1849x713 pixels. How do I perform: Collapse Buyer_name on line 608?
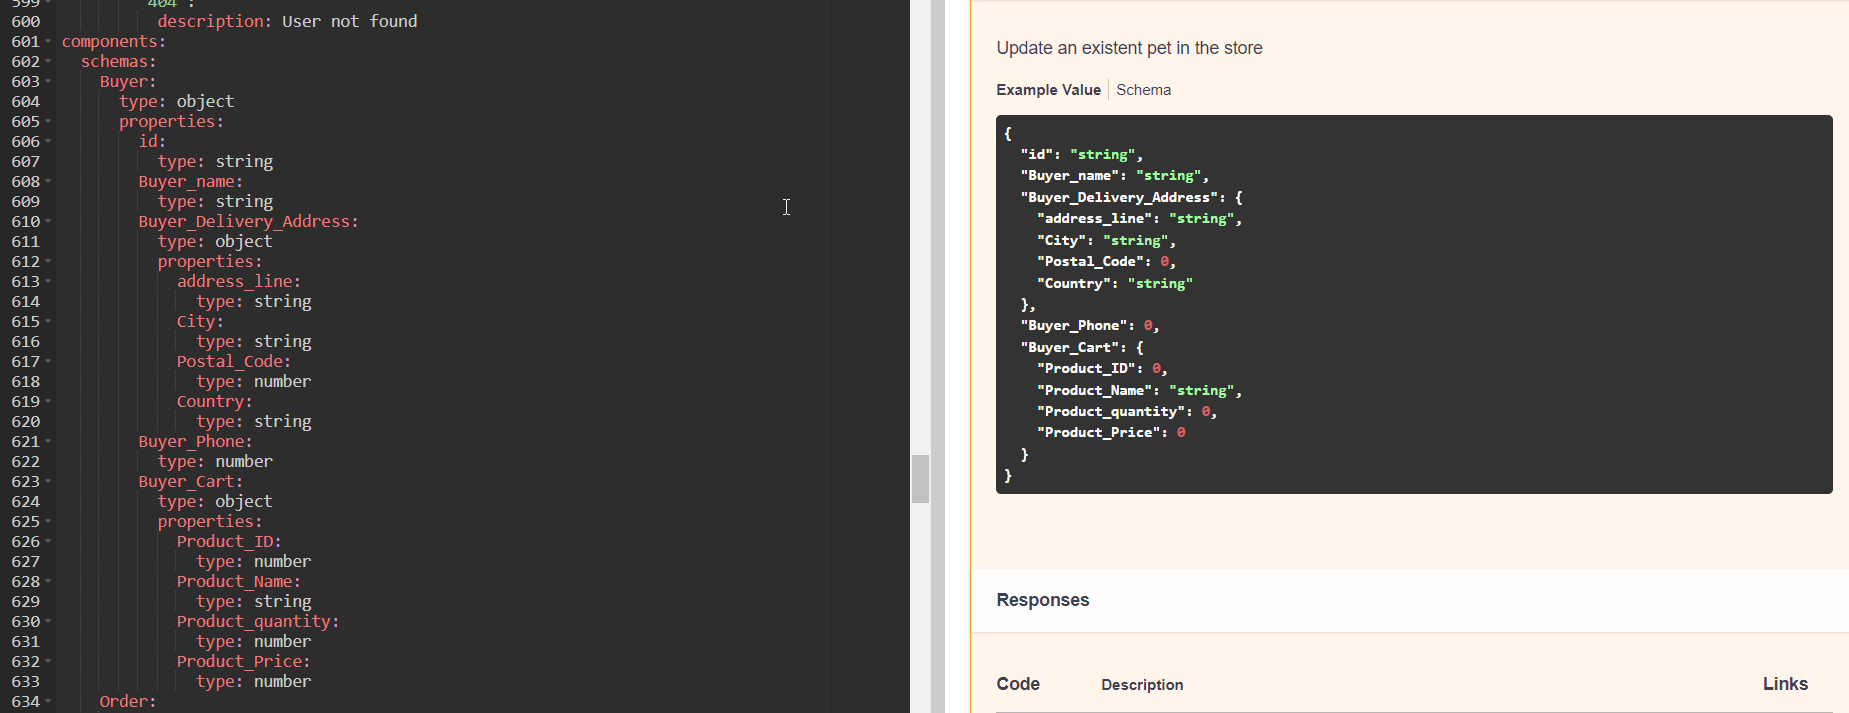tap(48, 182)
